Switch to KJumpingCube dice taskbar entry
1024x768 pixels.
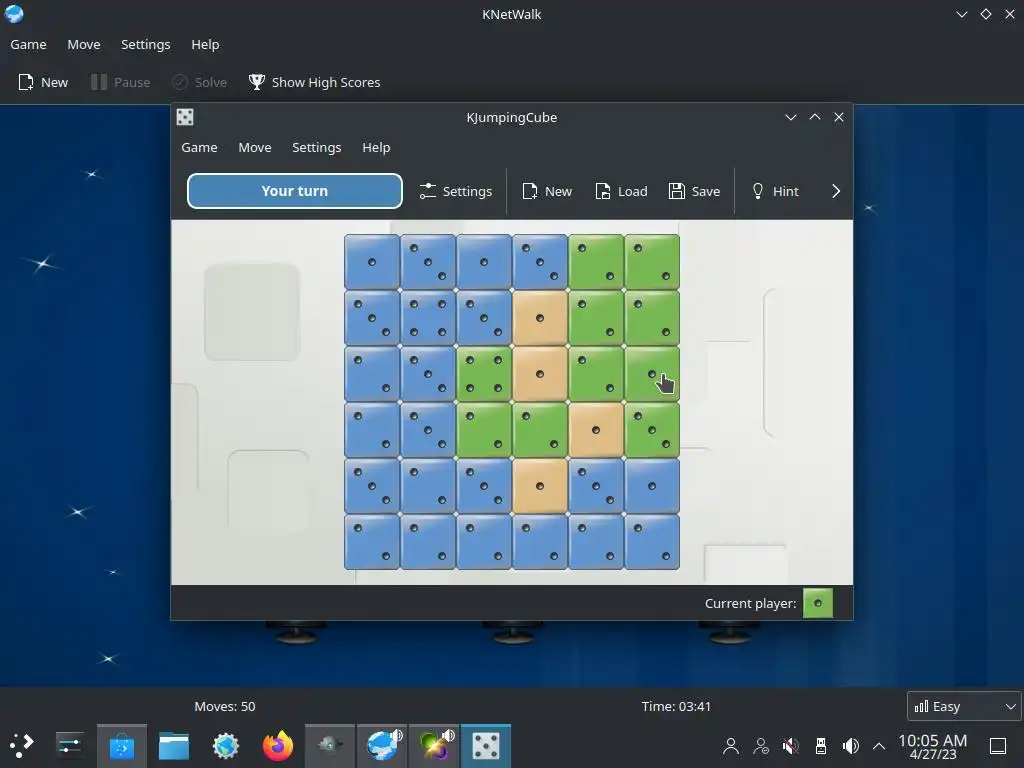(x=486, y=745)
